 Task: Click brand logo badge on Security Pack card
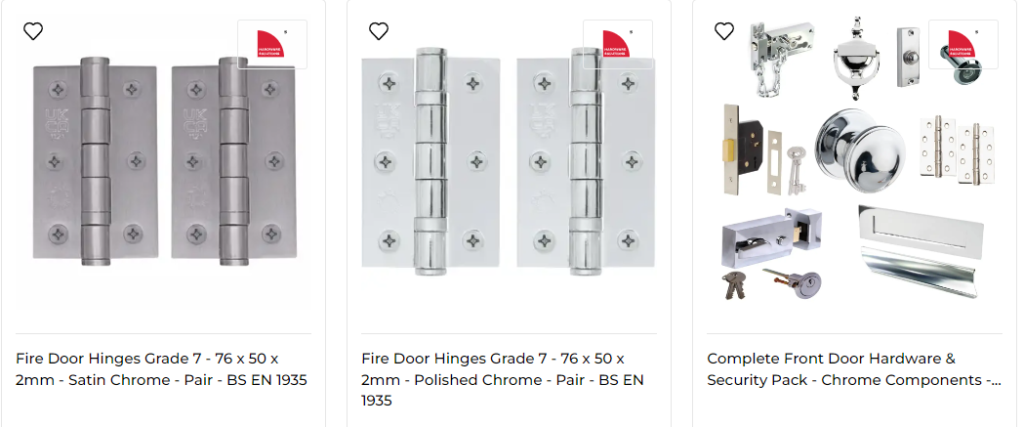point(963,44)
